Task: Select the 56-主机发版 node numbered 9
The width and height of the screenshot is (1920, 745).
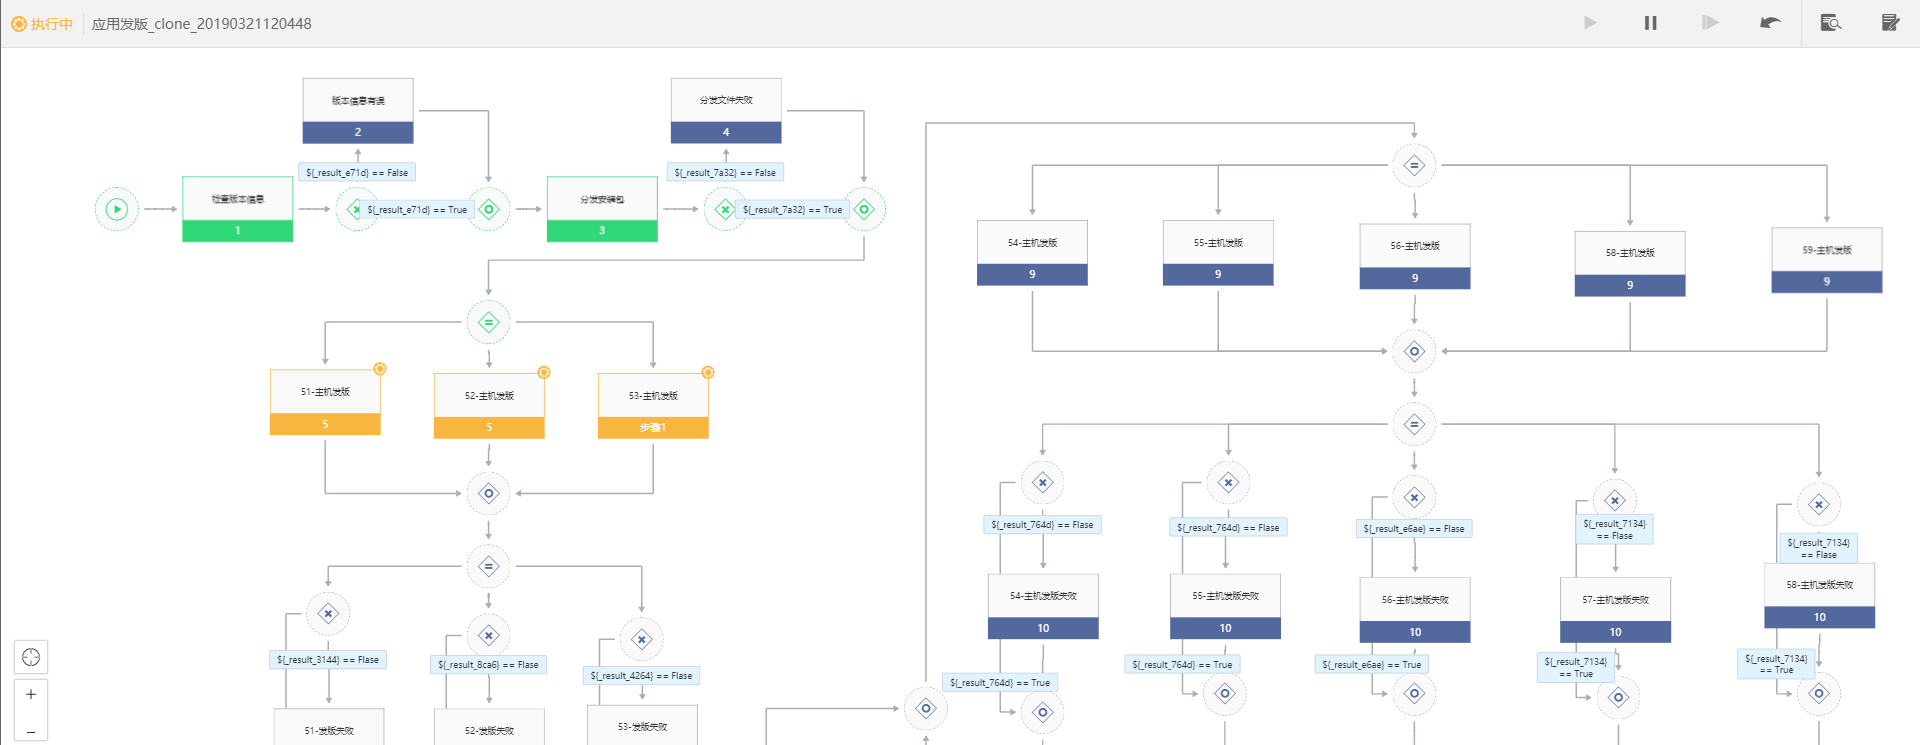Action: pyautogui.click(x=1415, y=257)
